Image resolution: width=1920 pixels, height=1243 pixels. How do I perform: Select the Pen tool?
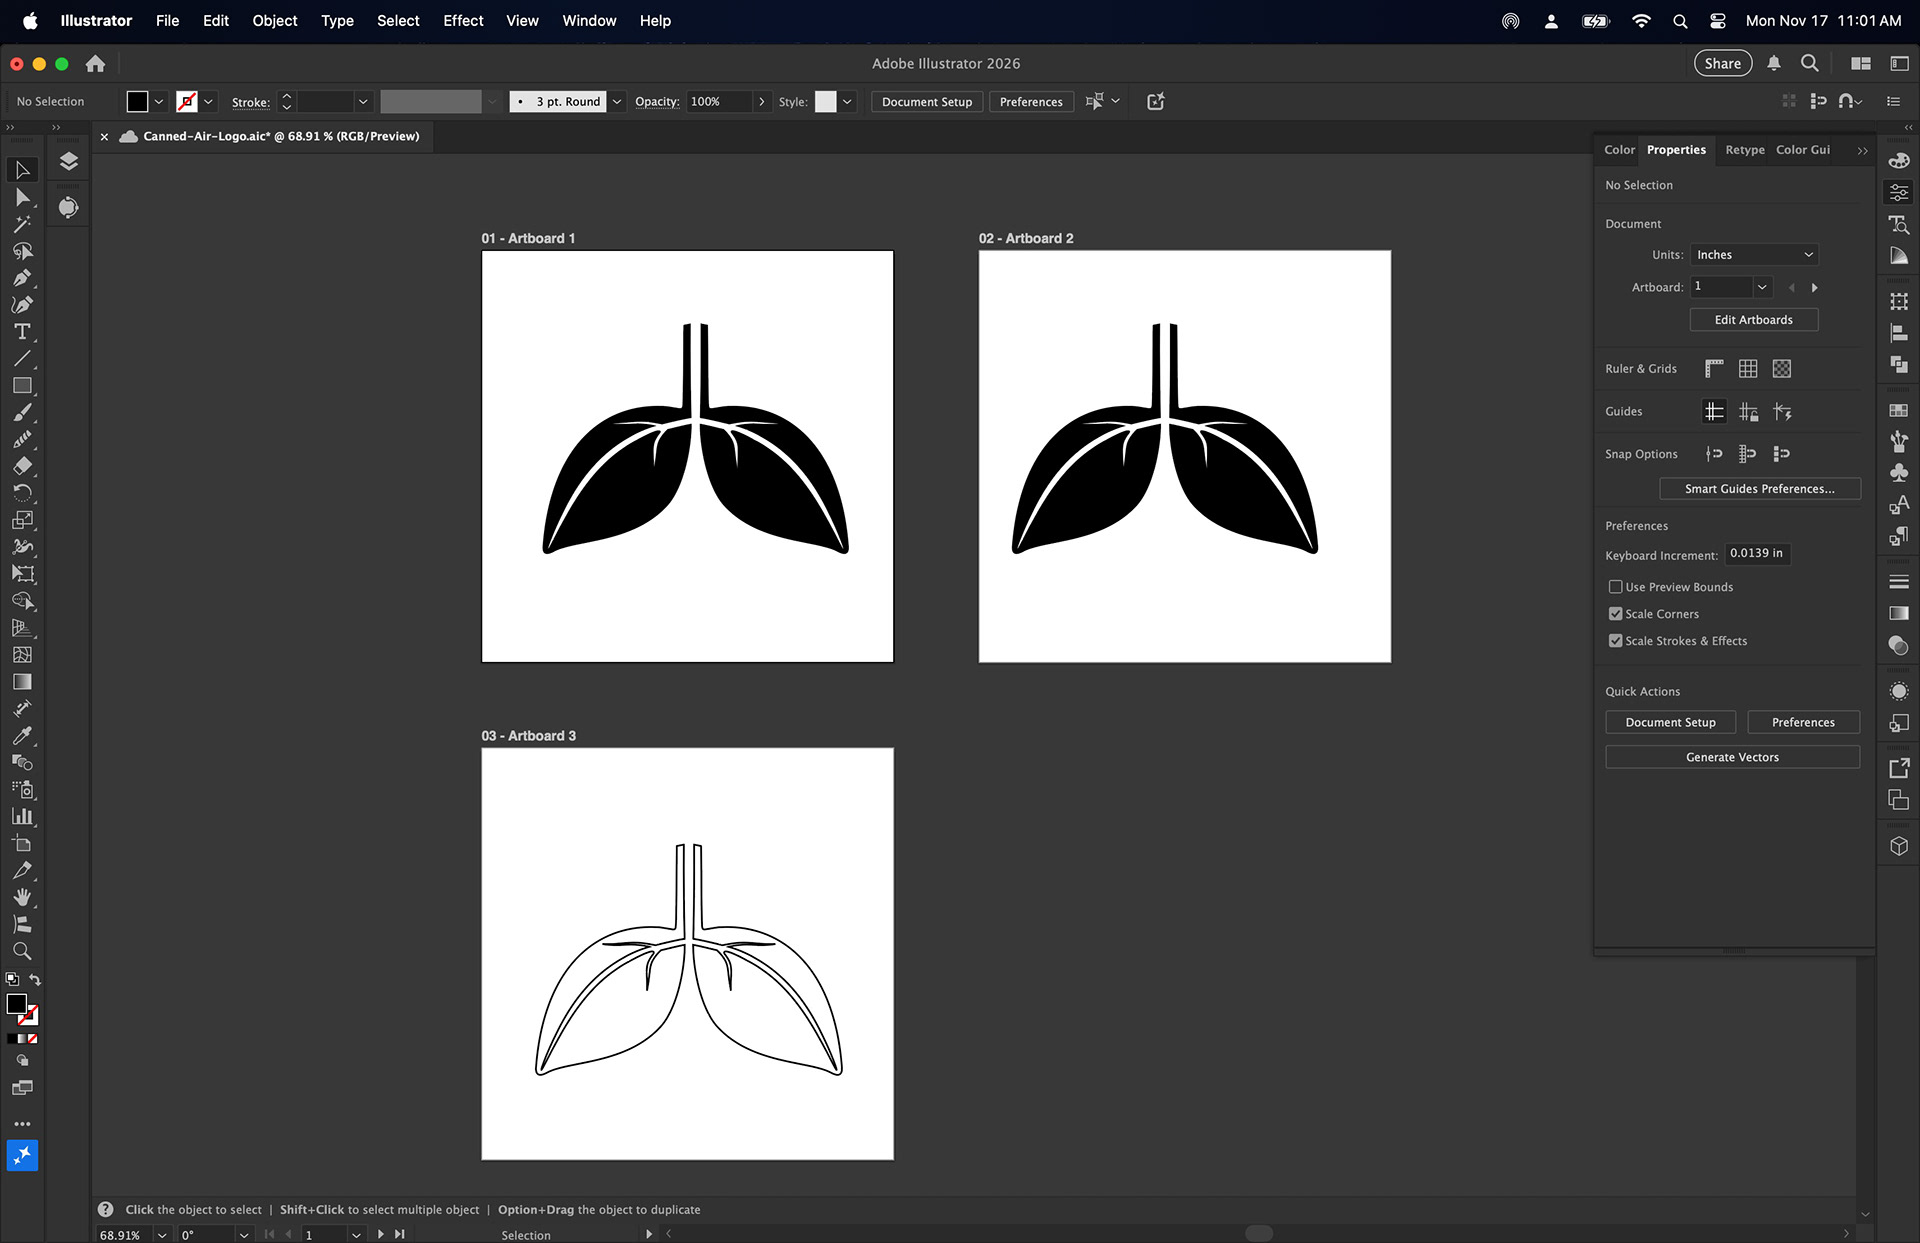(x=22, y=278)
